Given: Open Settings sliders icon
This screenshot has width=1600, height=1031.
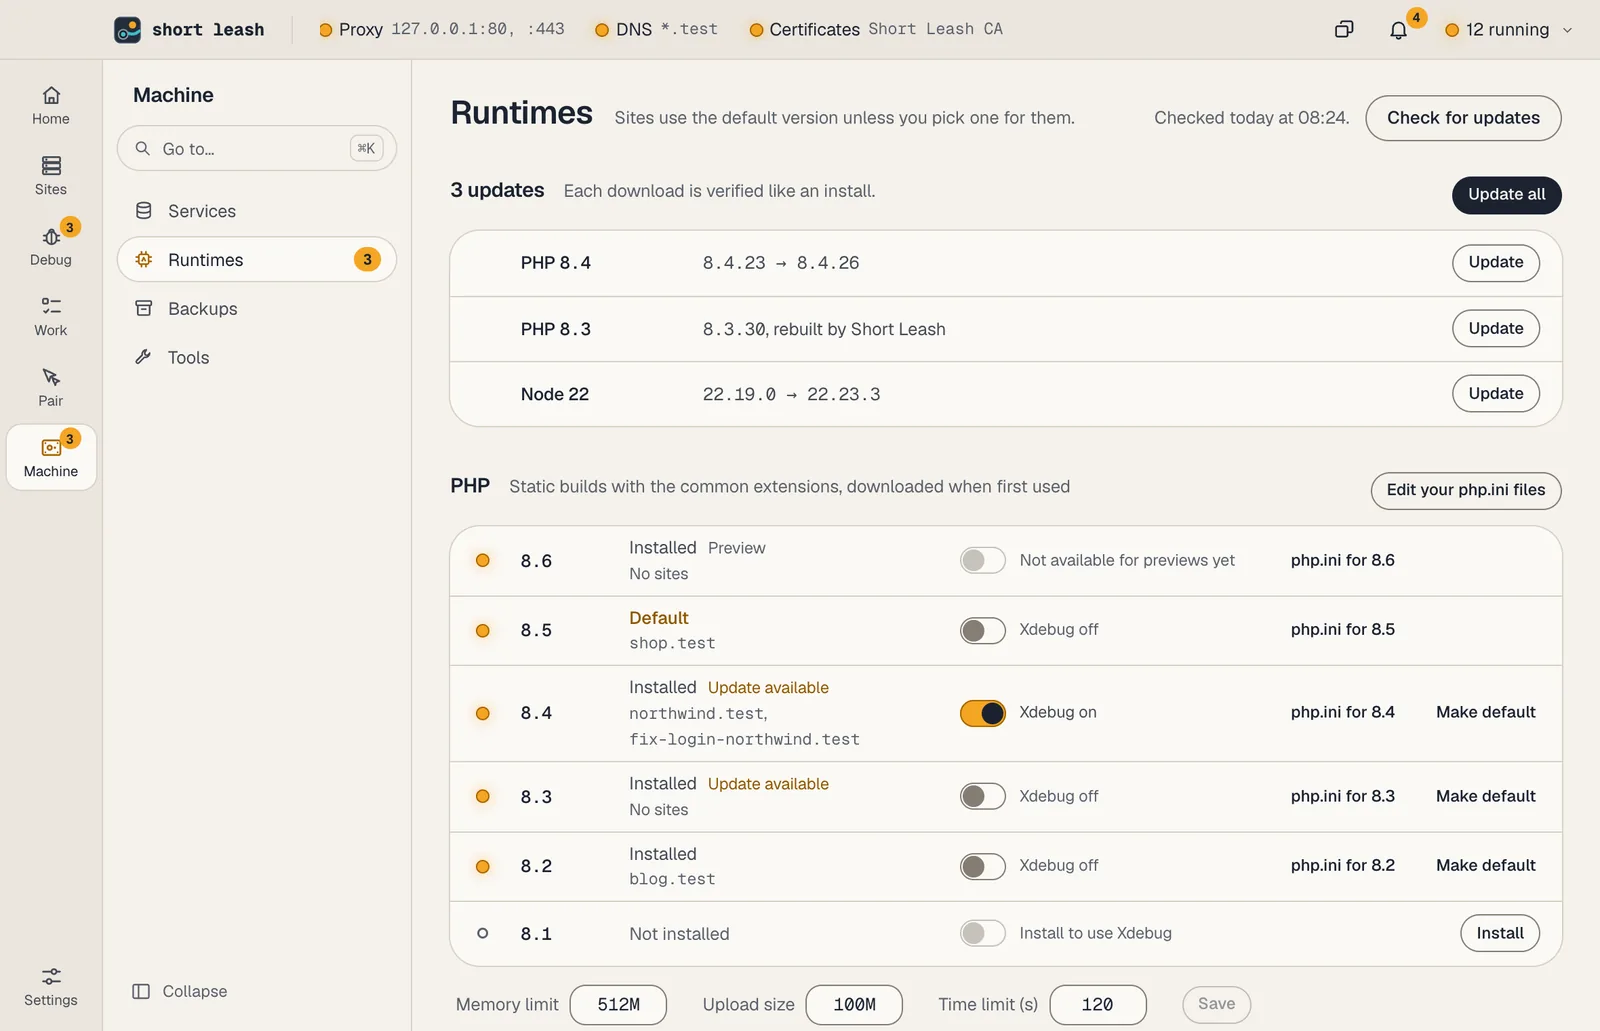Looking at the screenshot, I should [51, 976].
